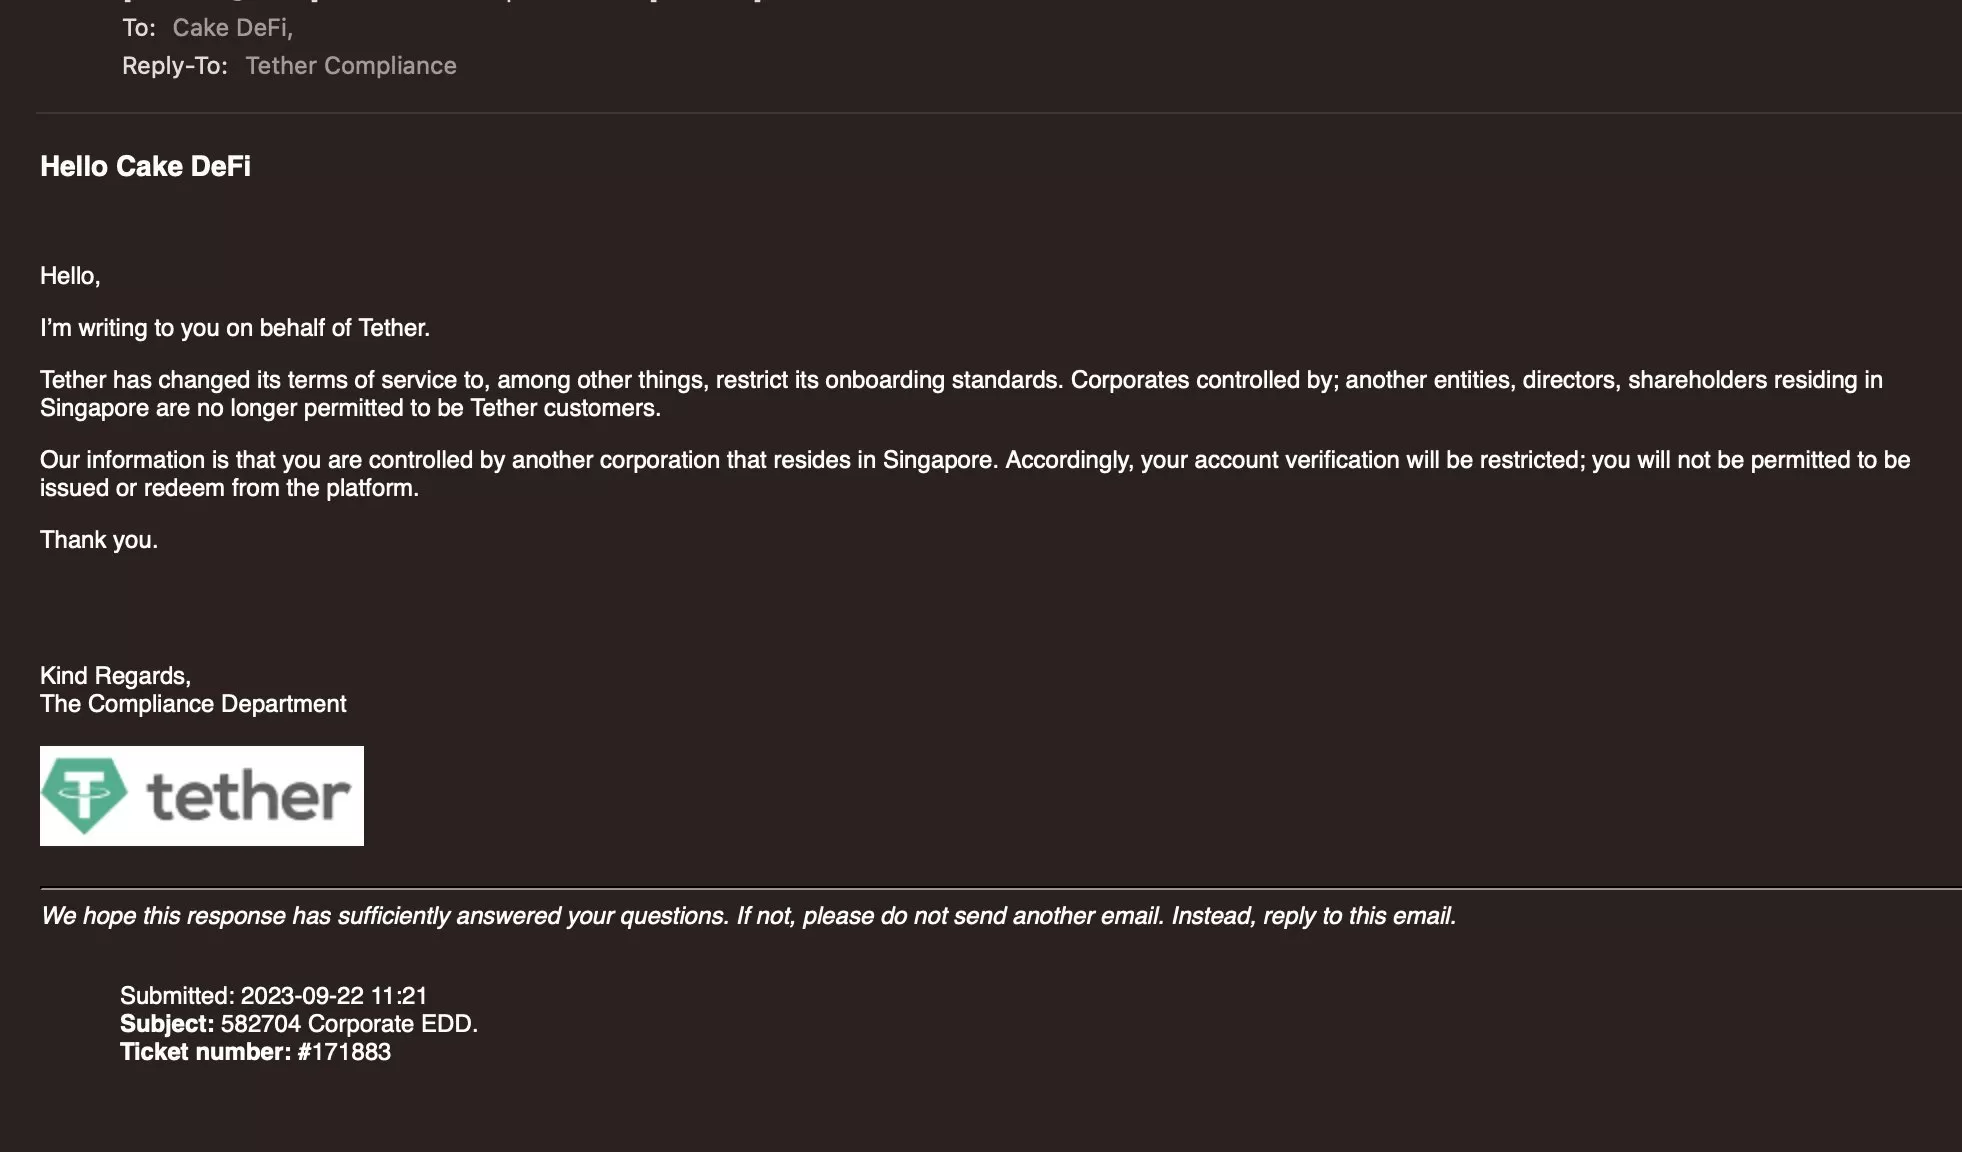Click the "Thank you." line

[99, 540]
